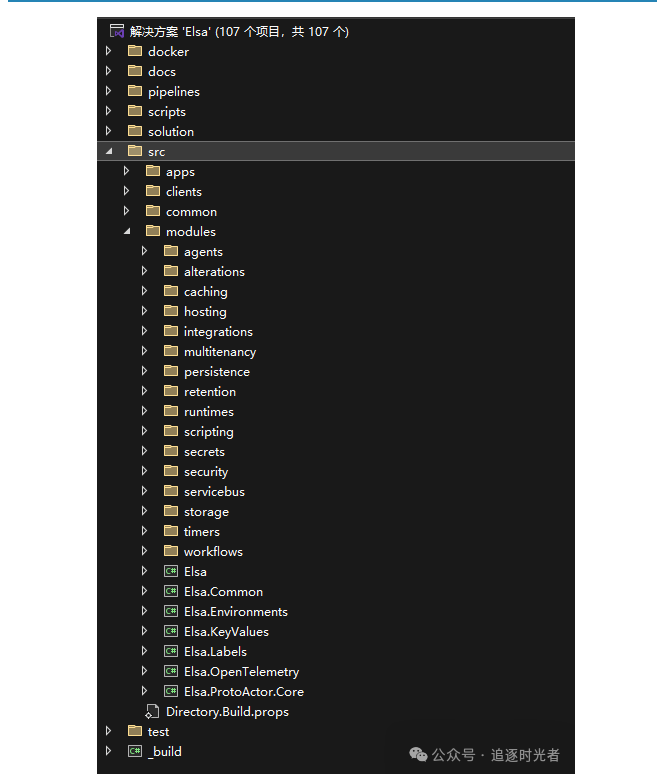
Task: Select the pipelines folder label
Action: pyautogui.click(x=174, y=92)
